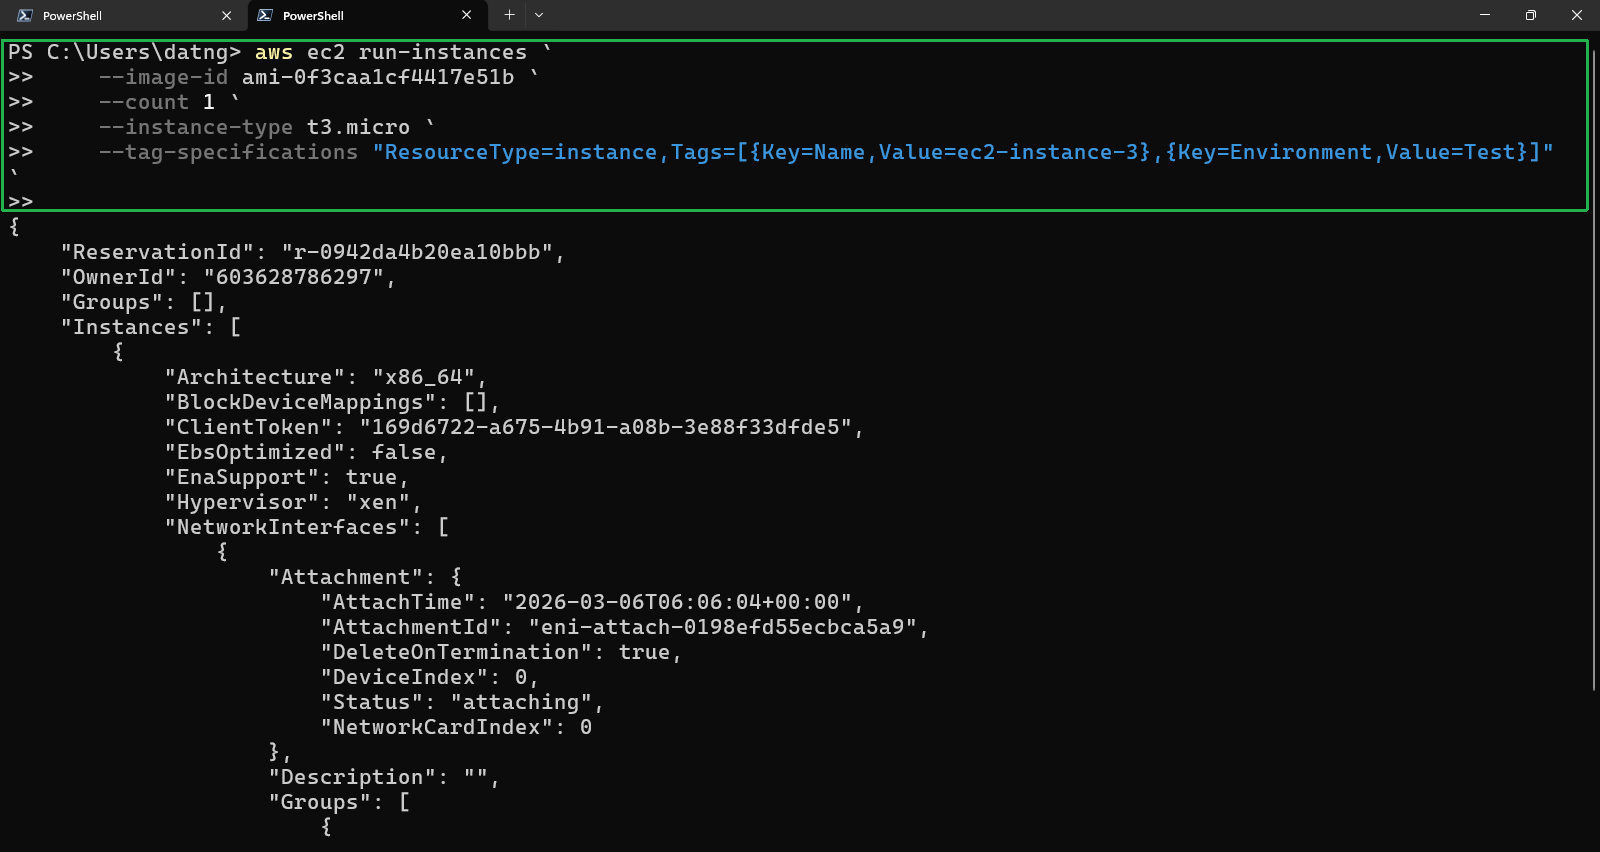Click the OwnerId value 603628786297

pyautogui.click(x=294, y=277)
